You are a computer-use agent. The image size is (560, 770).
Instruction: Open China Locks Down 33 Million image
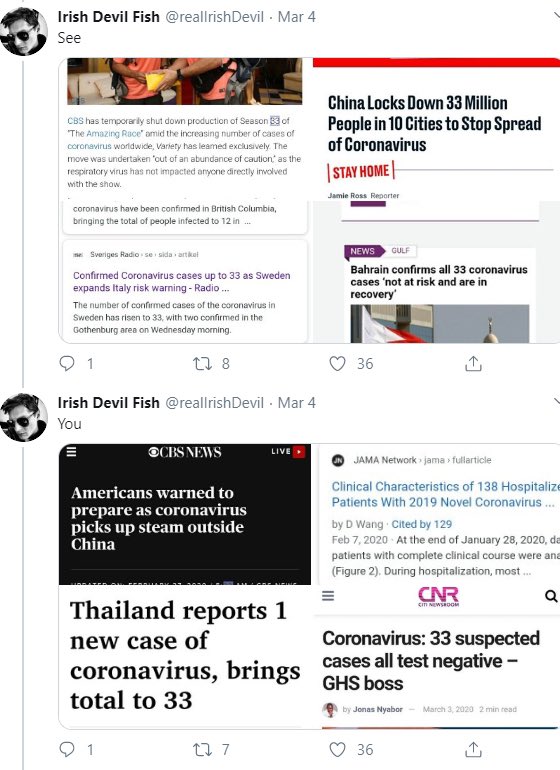[436, 129]
